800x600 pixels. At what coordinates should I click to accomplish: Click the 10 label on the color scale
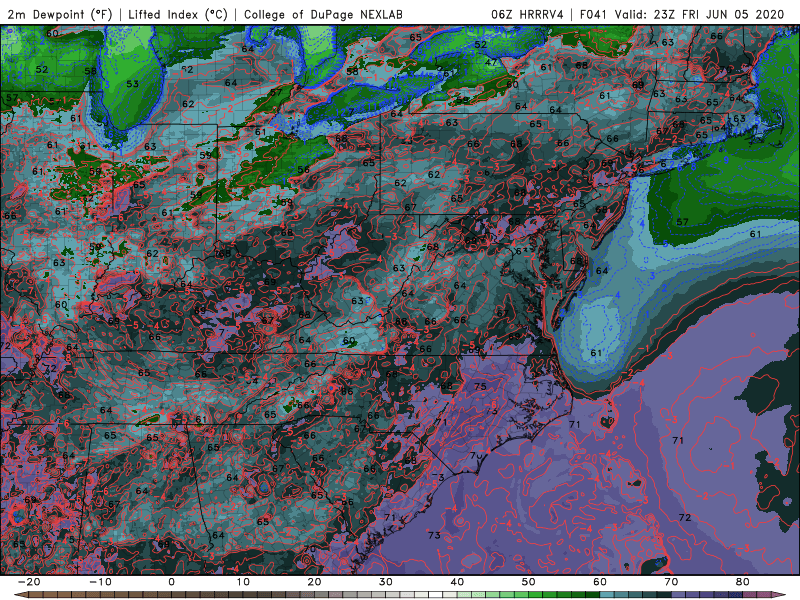(x=243, y=582)
